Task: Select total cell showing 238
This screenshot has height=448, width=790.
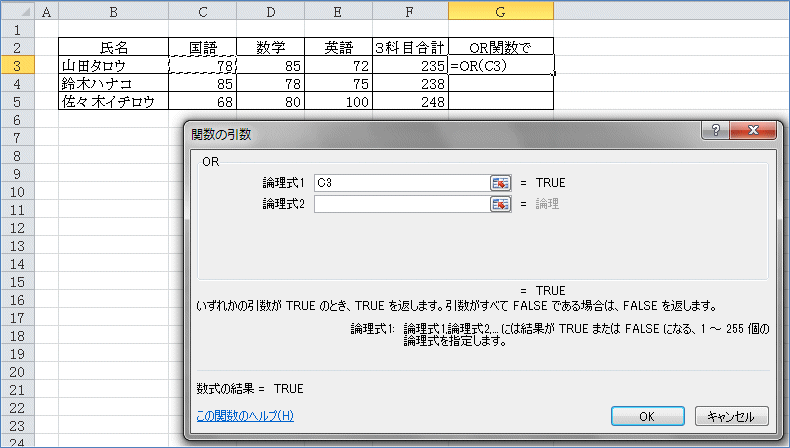Action: click(x=410, y=84)
